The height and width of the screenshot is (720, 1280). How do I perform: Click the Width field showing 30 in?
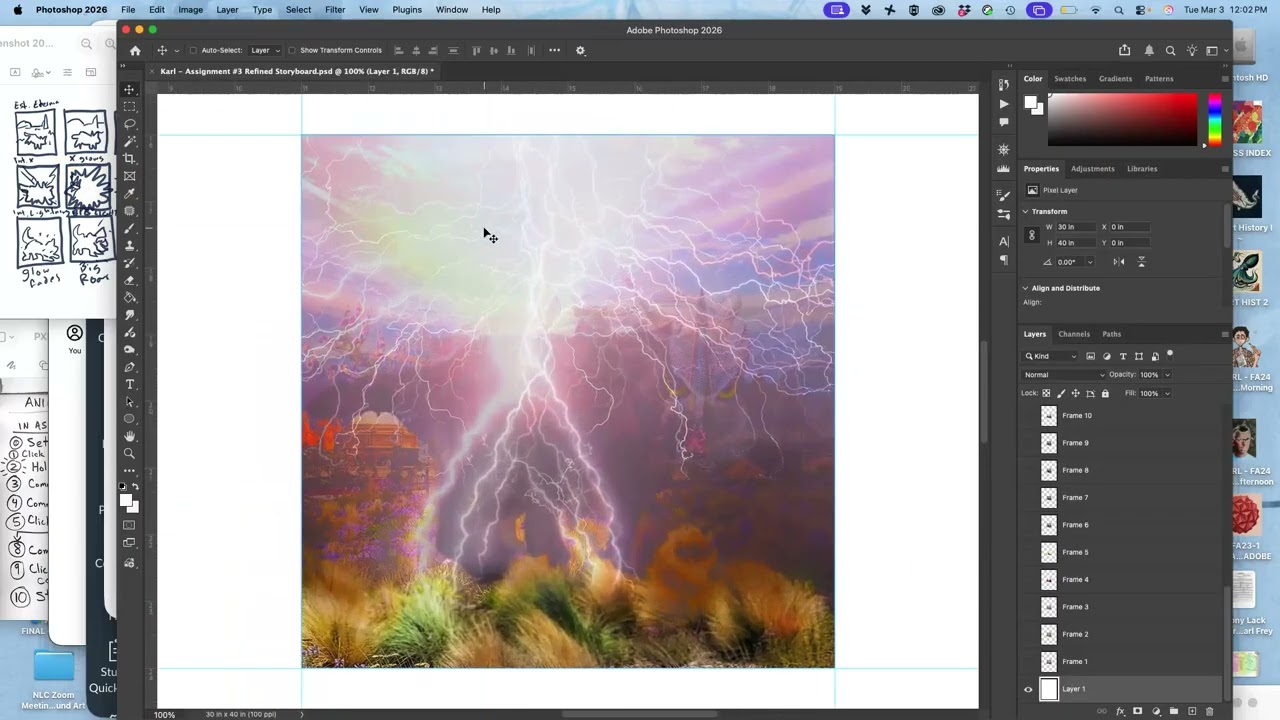(x=1077, y=227)
